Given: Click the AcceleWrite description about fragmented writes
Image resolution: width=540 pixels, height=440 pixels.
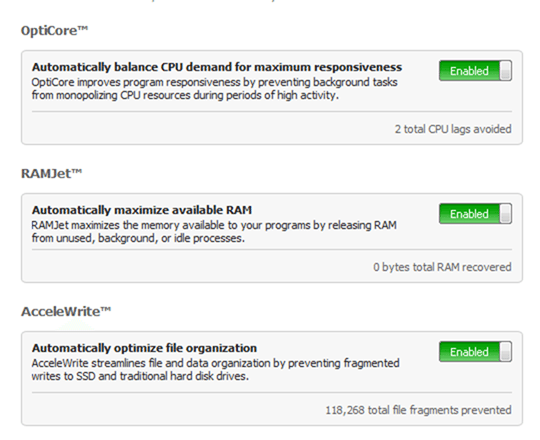Looking at the screenshot, I should (215, 369).
